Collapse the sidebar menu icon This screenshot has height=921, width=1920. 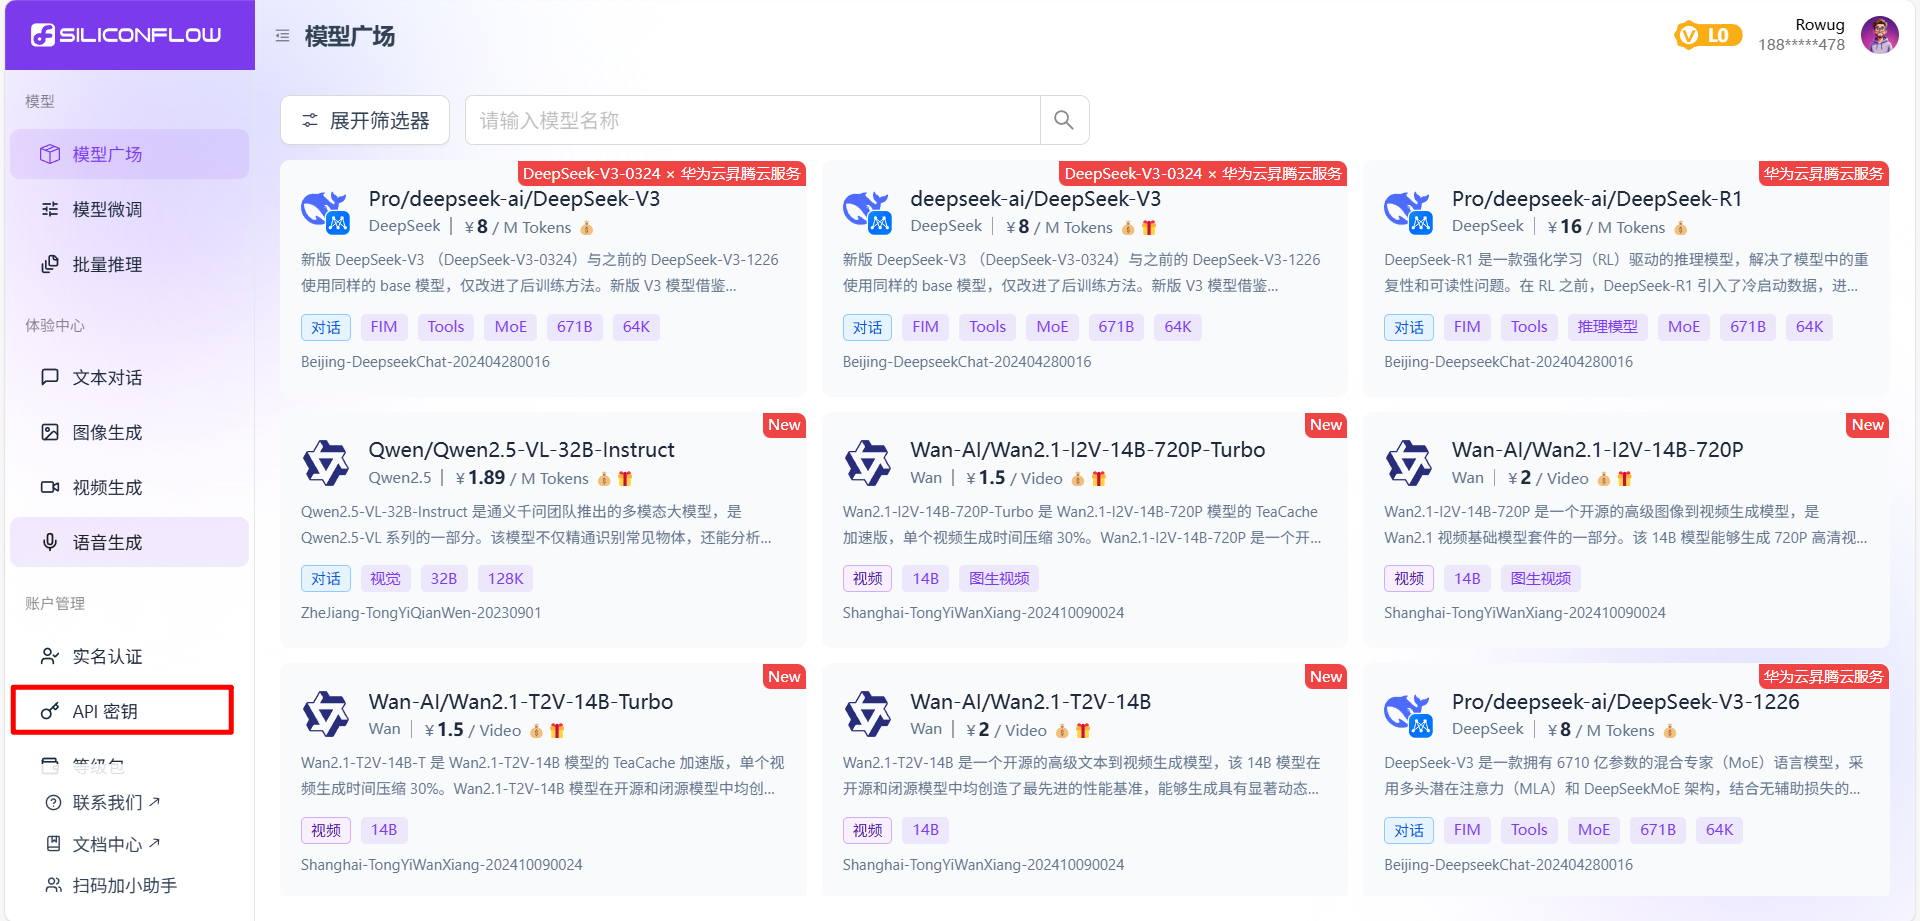(x=283, y=36)
